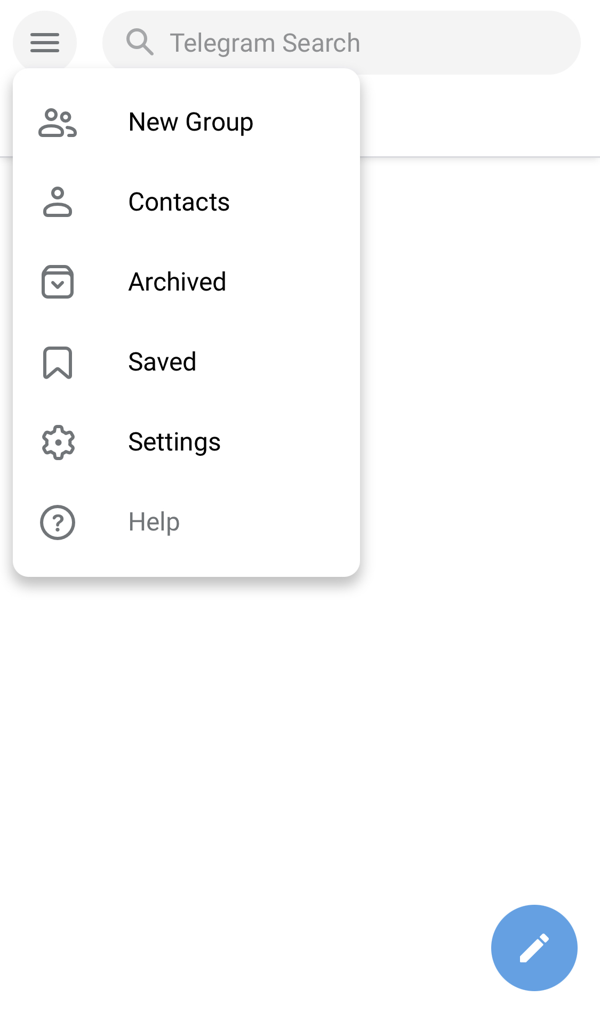
Task: Click the Contacts person icon
Action: click(x=57, y=202)
